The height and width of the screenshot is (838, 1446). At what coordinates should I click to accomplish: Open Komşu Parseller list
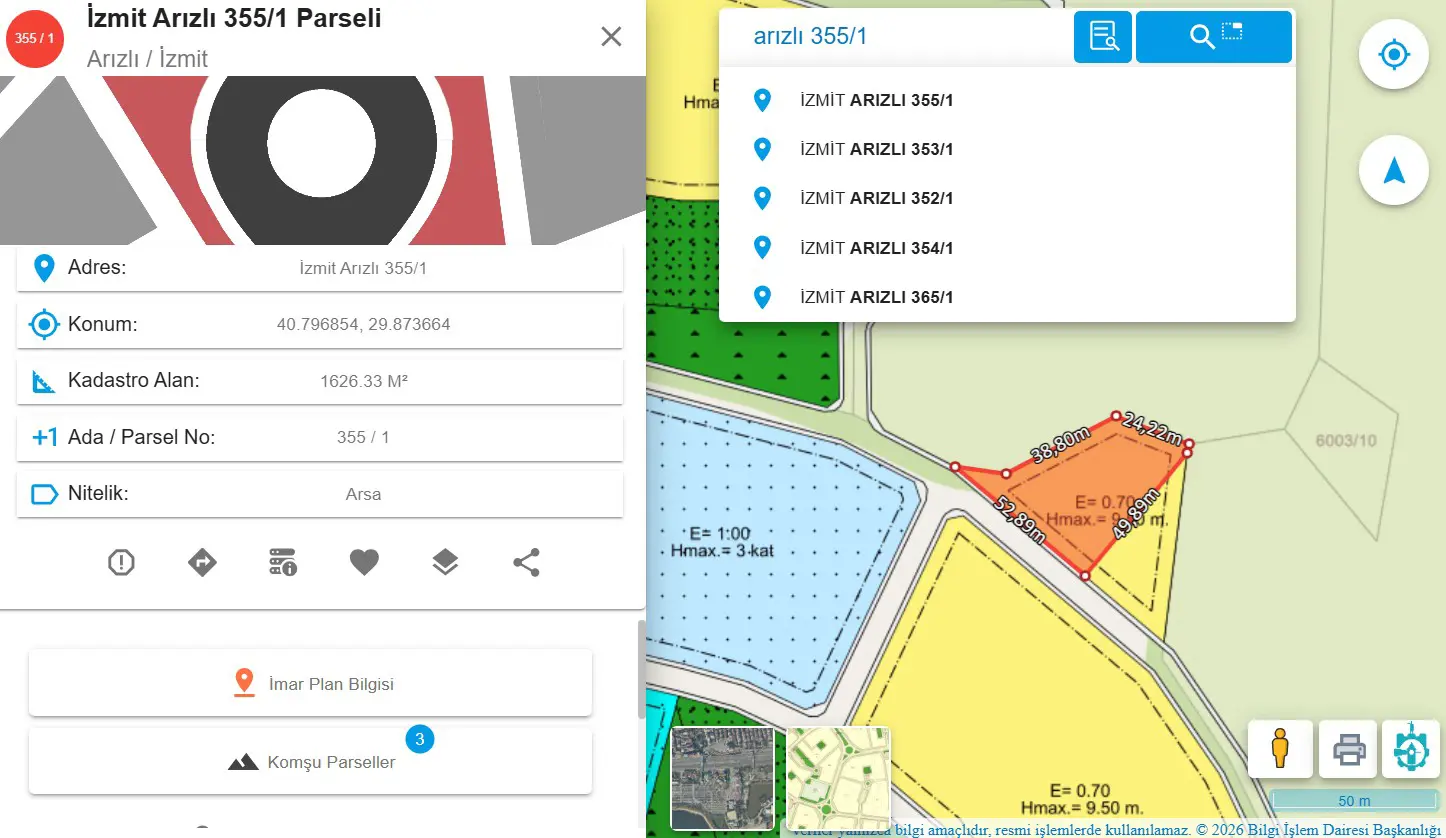[x=310, y=762]
